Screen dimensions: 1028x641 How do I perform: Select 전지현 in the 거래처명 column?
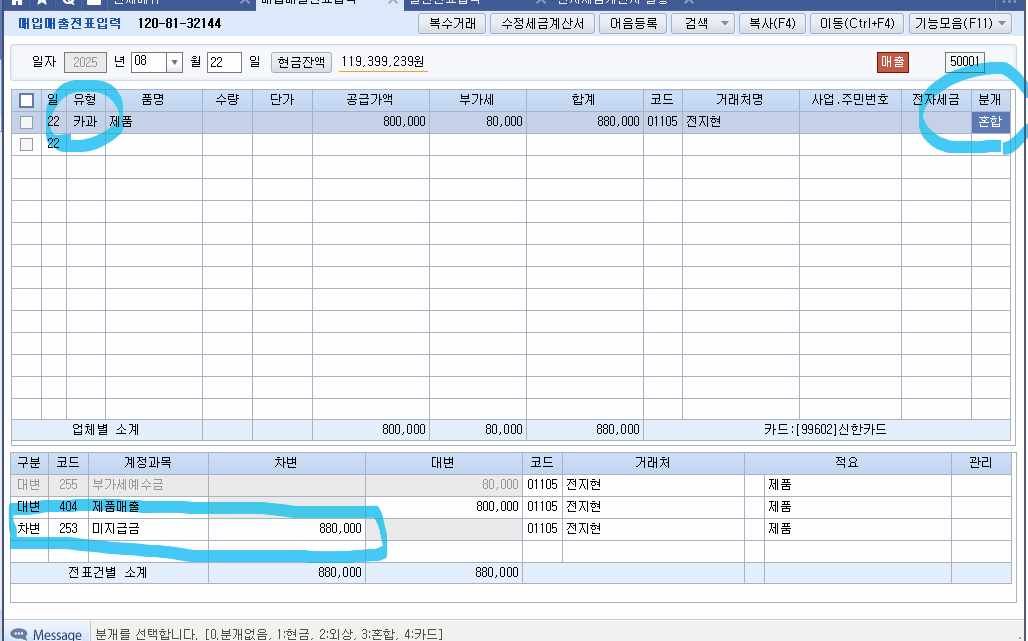[740, 122]
